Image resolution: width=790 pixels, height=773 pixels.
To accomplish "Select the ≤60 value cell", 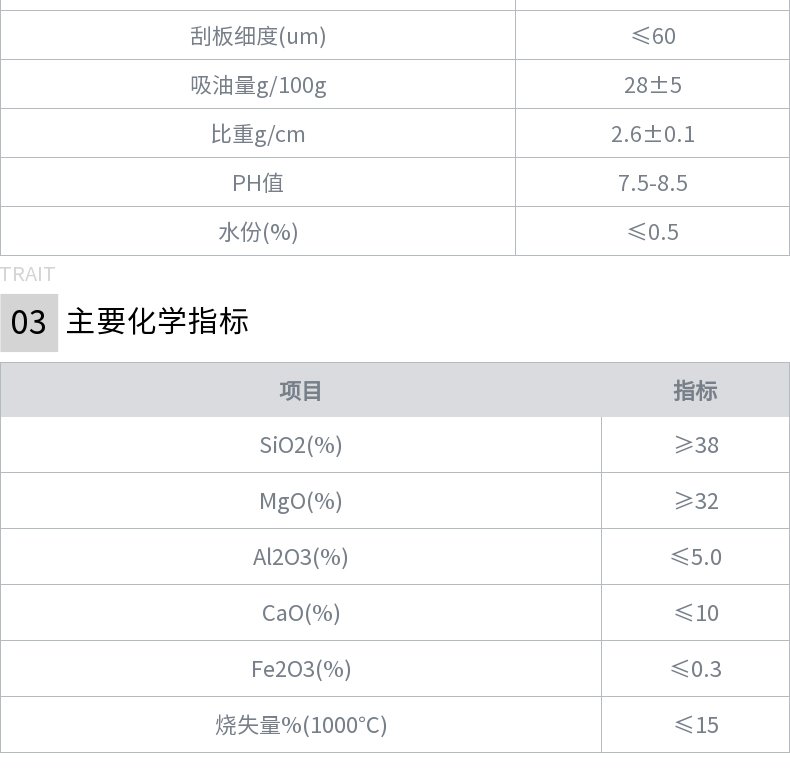I will click(x=653, y=36).
